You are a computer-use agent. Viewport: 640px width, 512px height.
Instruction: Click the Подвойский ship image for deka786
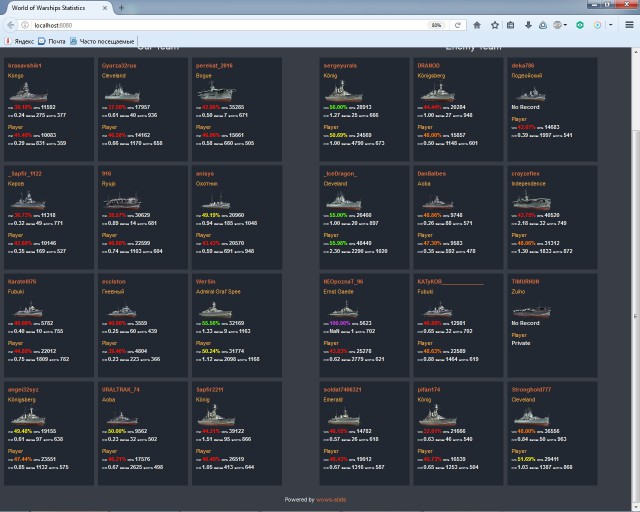tap(531, 95)
